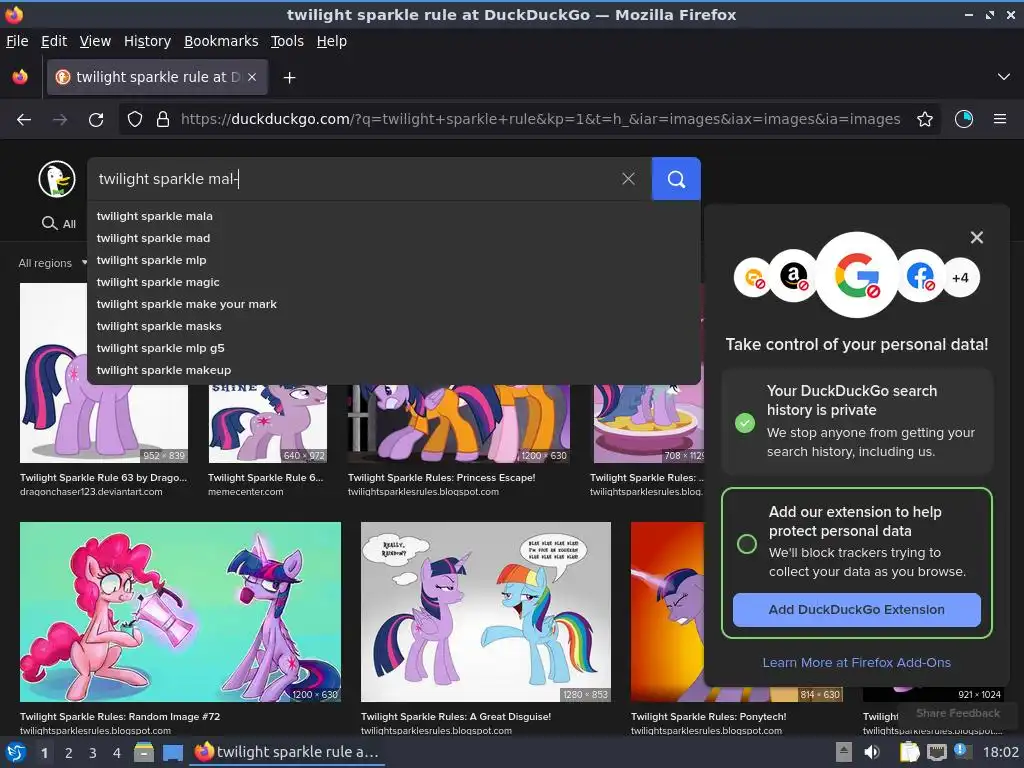Click dragonchaser123.deviantart.com source link
Viewport: 1024px width, 768px height.
coord(91,492)
